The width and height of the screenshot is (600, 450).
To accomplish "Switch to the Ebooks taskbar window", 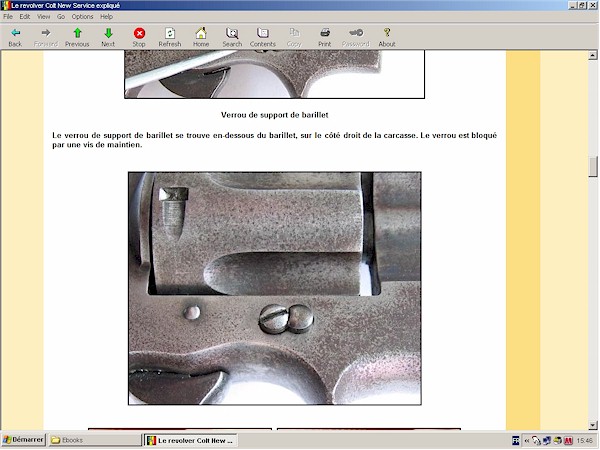I will 95,440.
